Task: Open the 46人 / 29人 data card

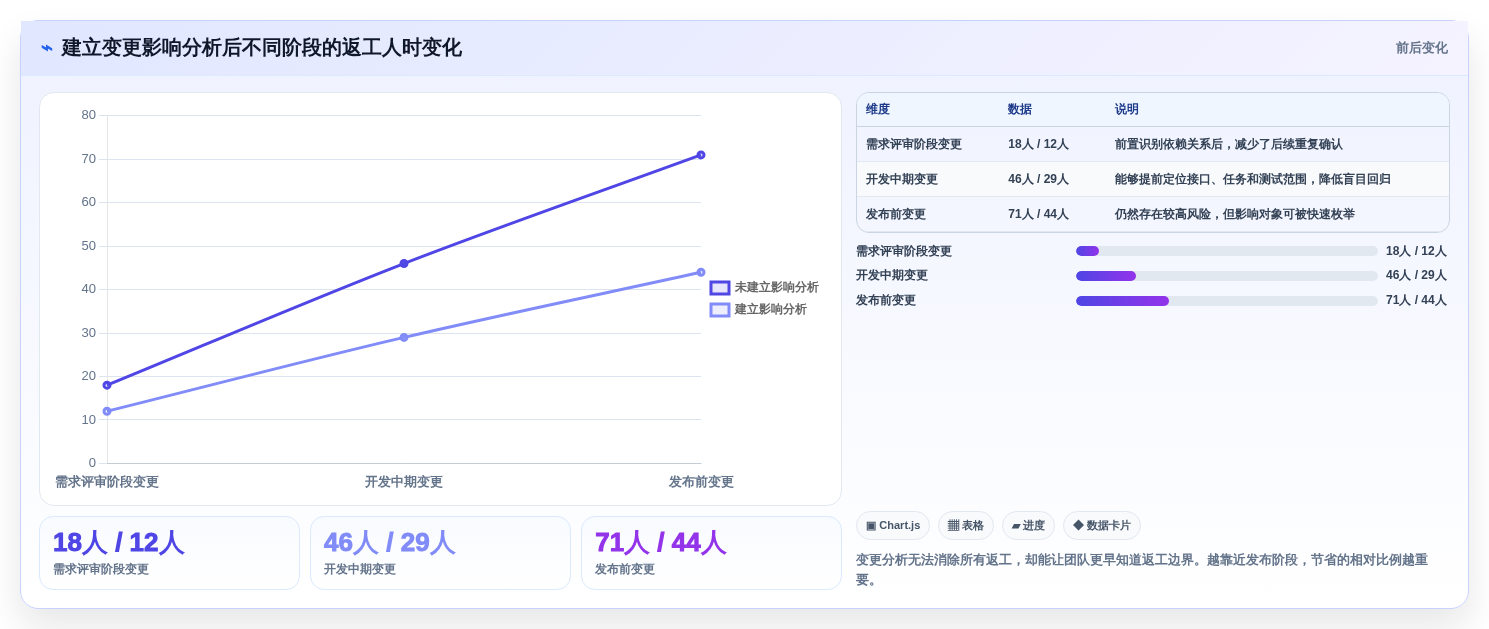Action: (x=440, y=553)
